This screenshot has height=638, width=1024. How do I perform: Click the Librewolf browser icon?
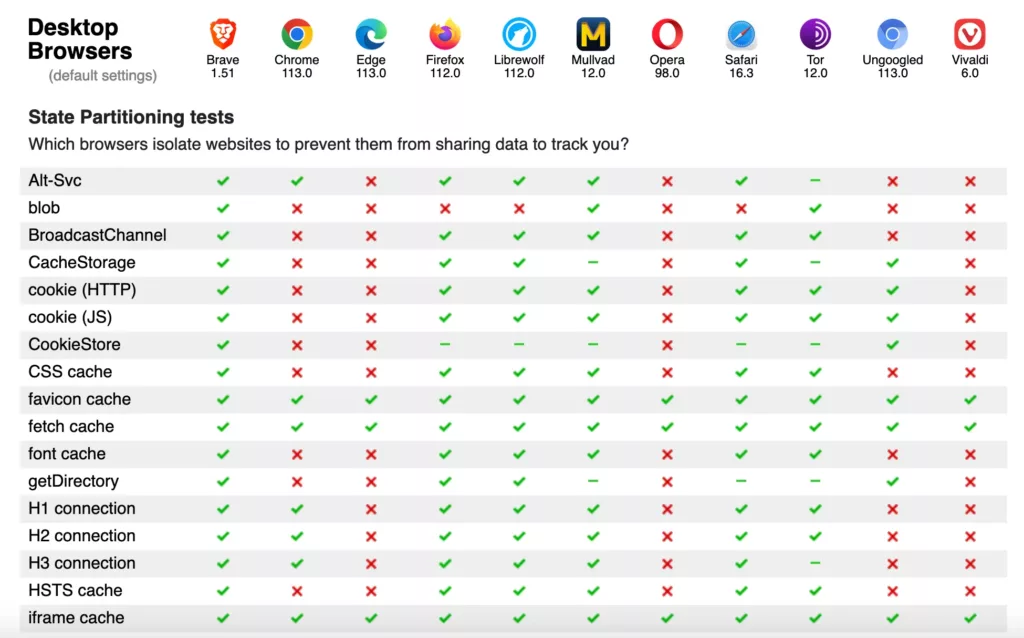click(x=519, y=35)
